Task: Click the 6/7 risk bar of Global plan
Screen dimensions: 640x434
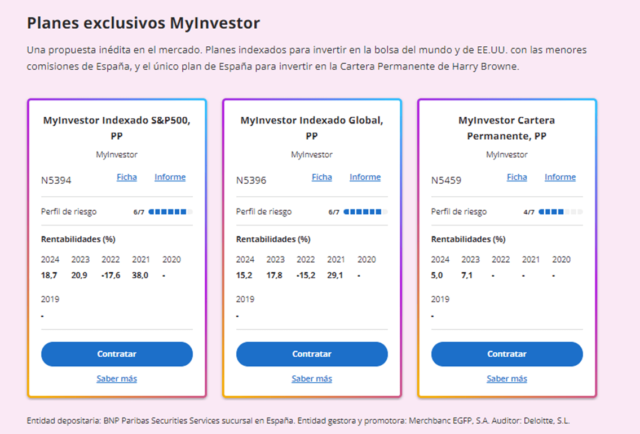Action: (x=365, y=212)
